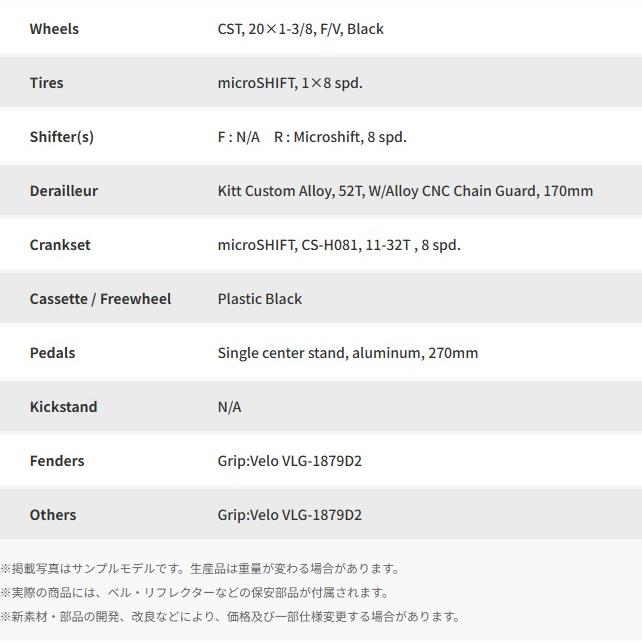Select the CS-H081 11-32T spec text
The height and width of the screenshot is (642, 642).
point(339,245)
